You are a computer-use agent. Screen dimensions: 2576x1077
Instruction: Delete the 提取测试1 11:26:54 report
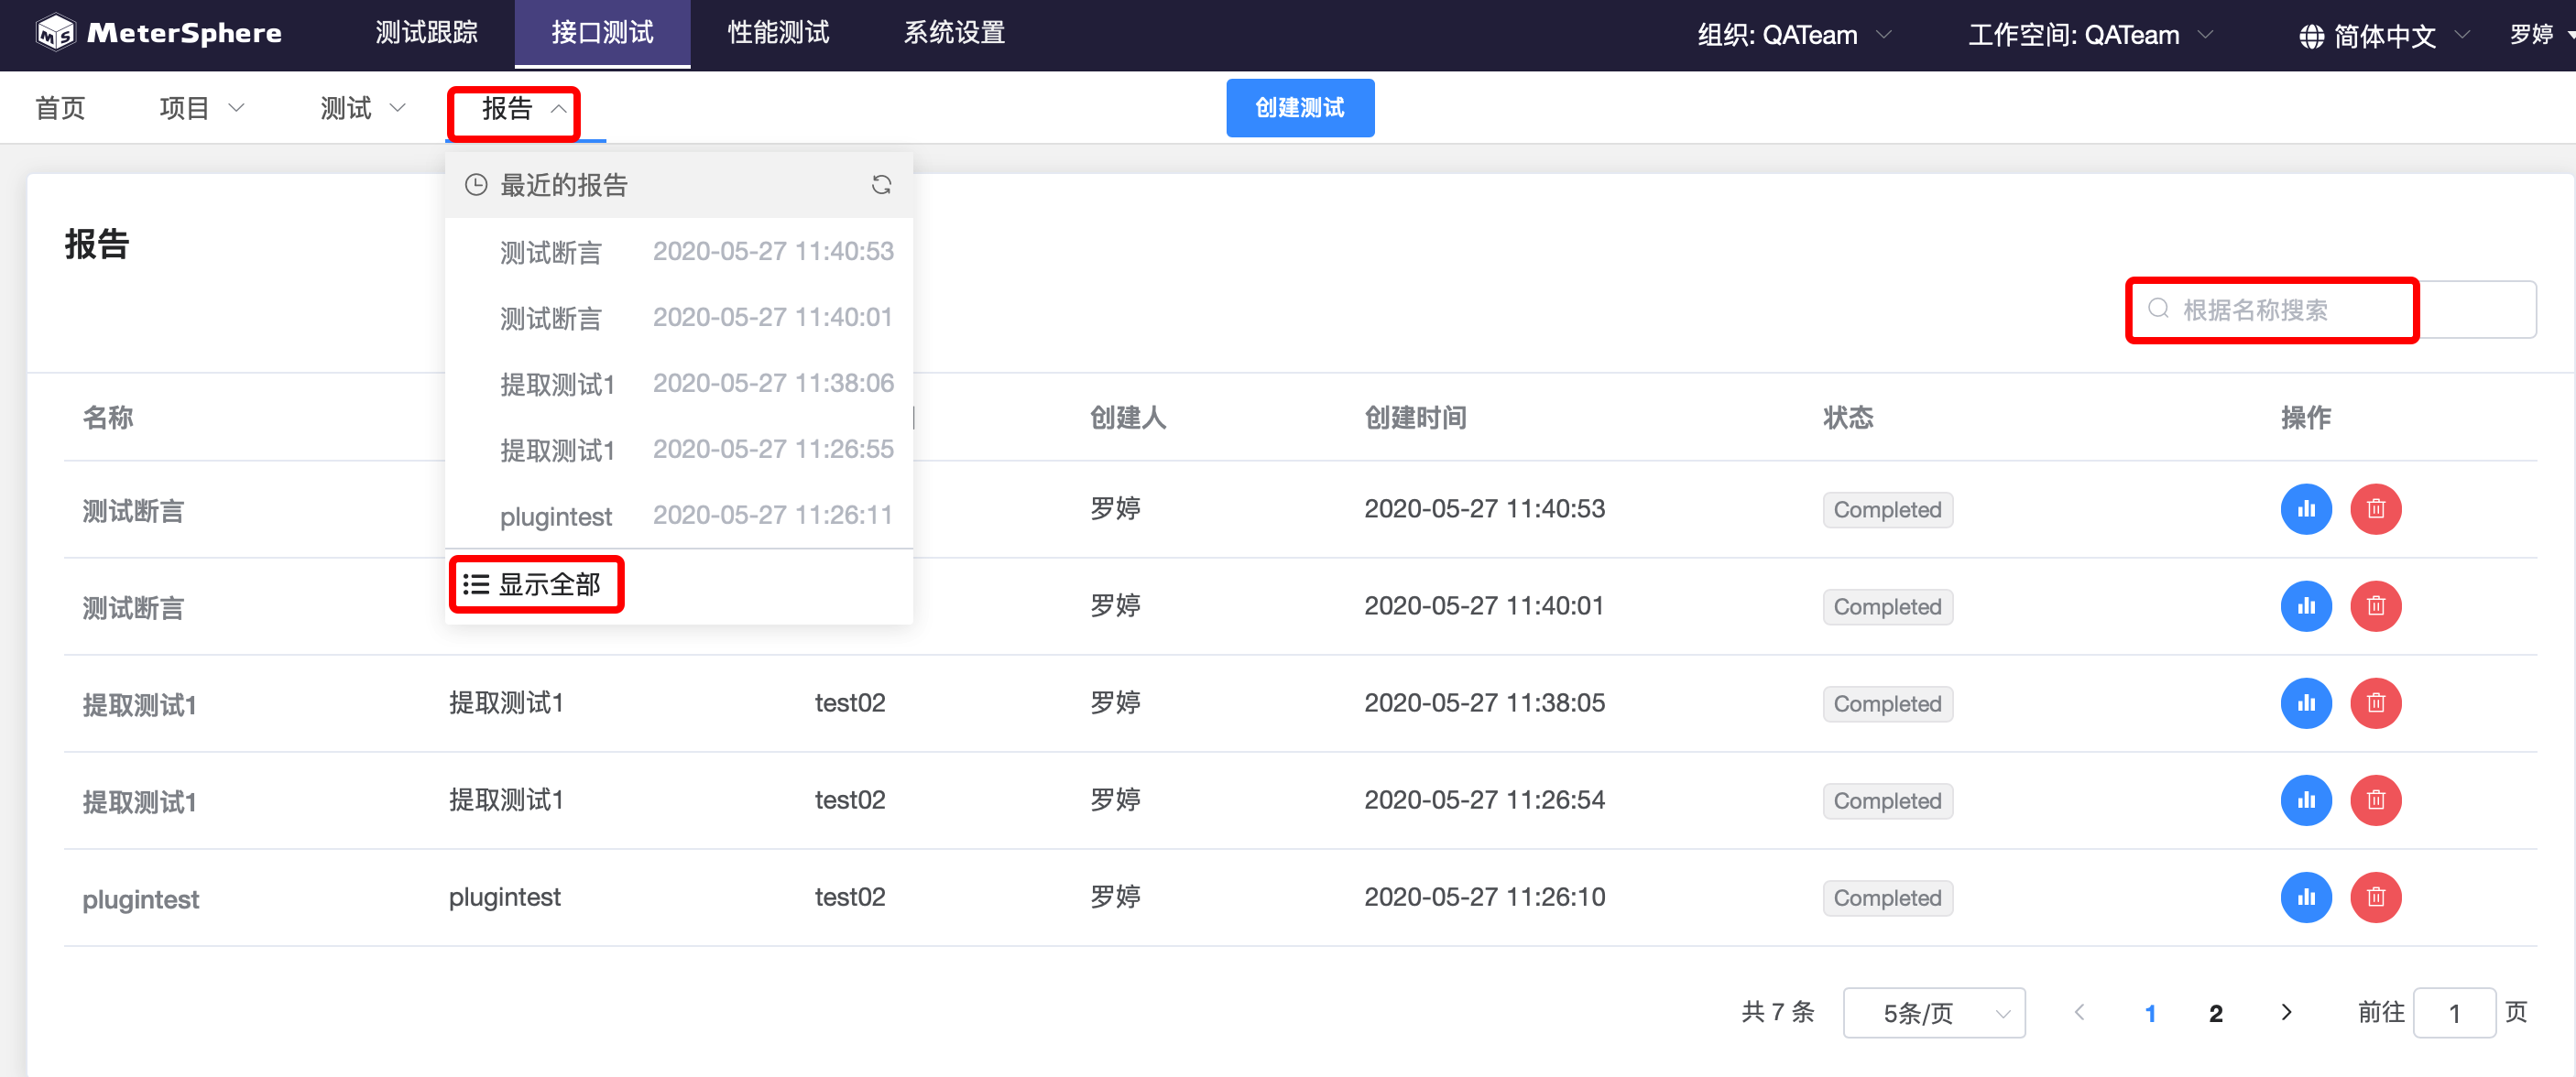click(x=2375, y=800)
